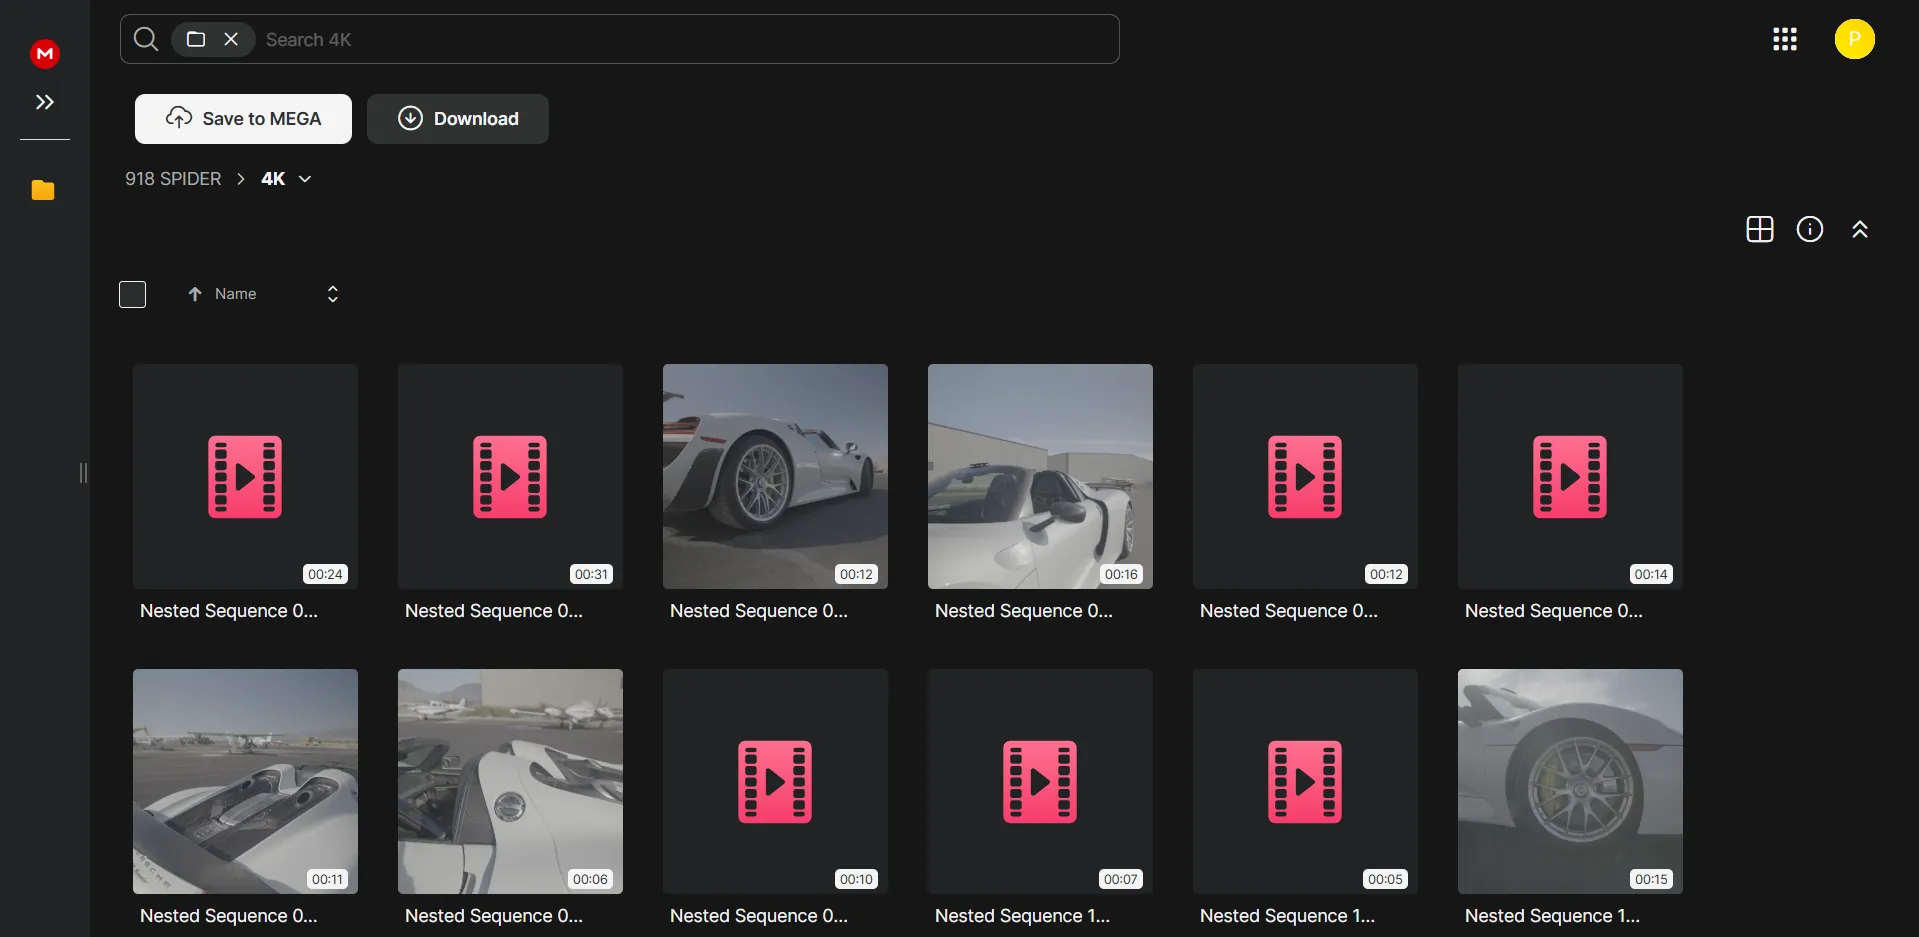Switch view using the grid layout icon
The width and height of the screenshot is (1919, 937).
point(1759,229)
